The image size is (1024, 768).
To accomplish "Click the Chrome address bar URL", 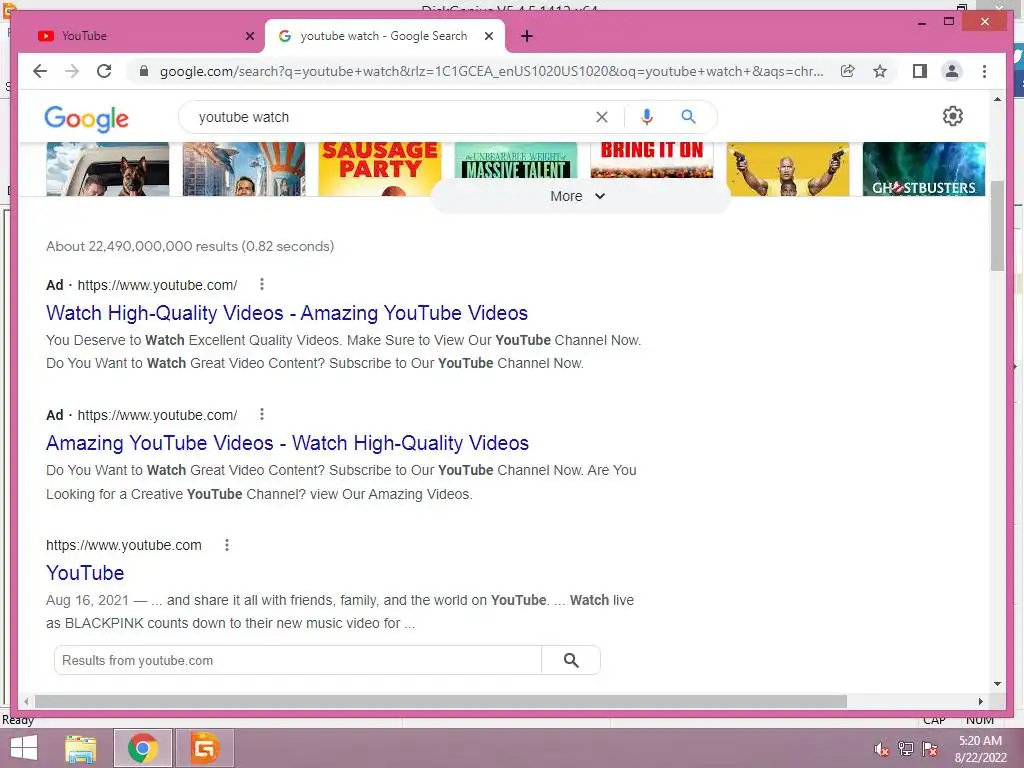I will click(491, 71).
